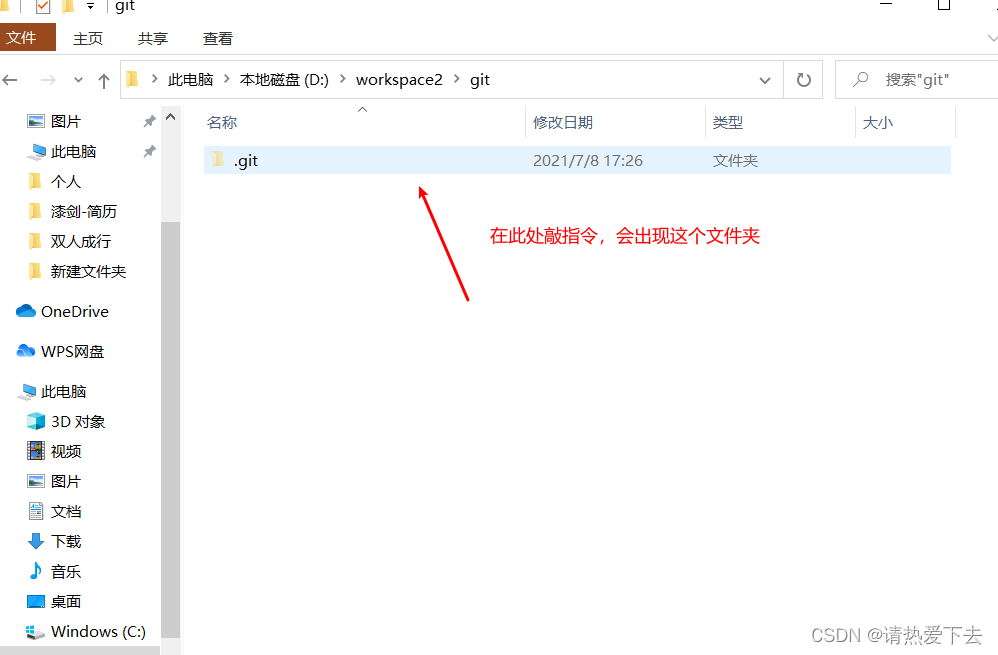Toggle properties checkmark icon in title bar
998x655 pixels.
pos(43,6)
